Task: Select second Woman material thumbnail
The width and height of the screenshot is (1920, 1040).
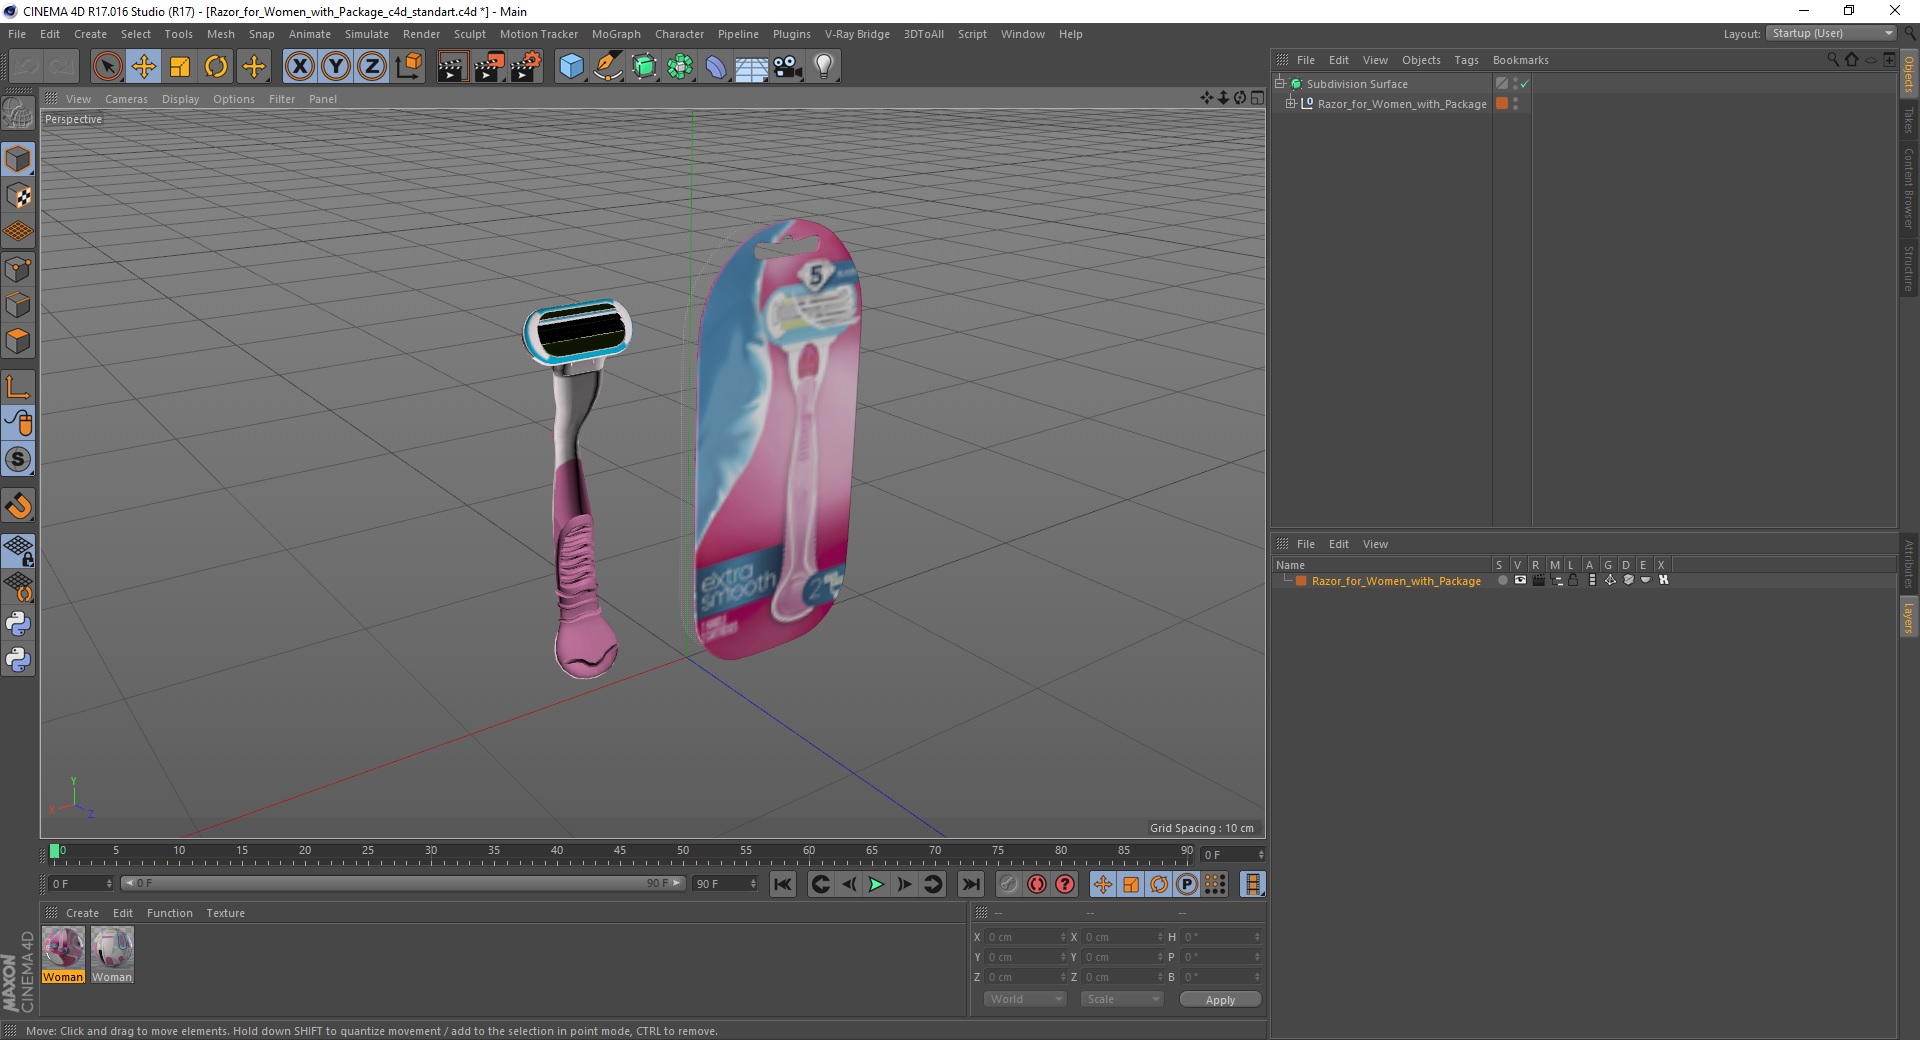Action: 112,948
